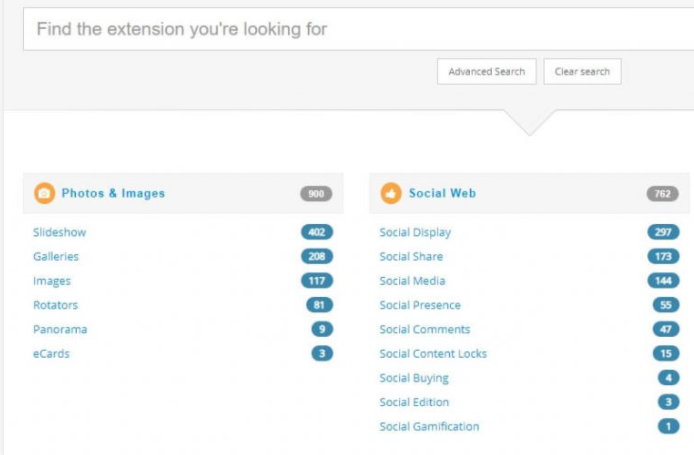Browse the Galleries subcategory

pos(56,257)
